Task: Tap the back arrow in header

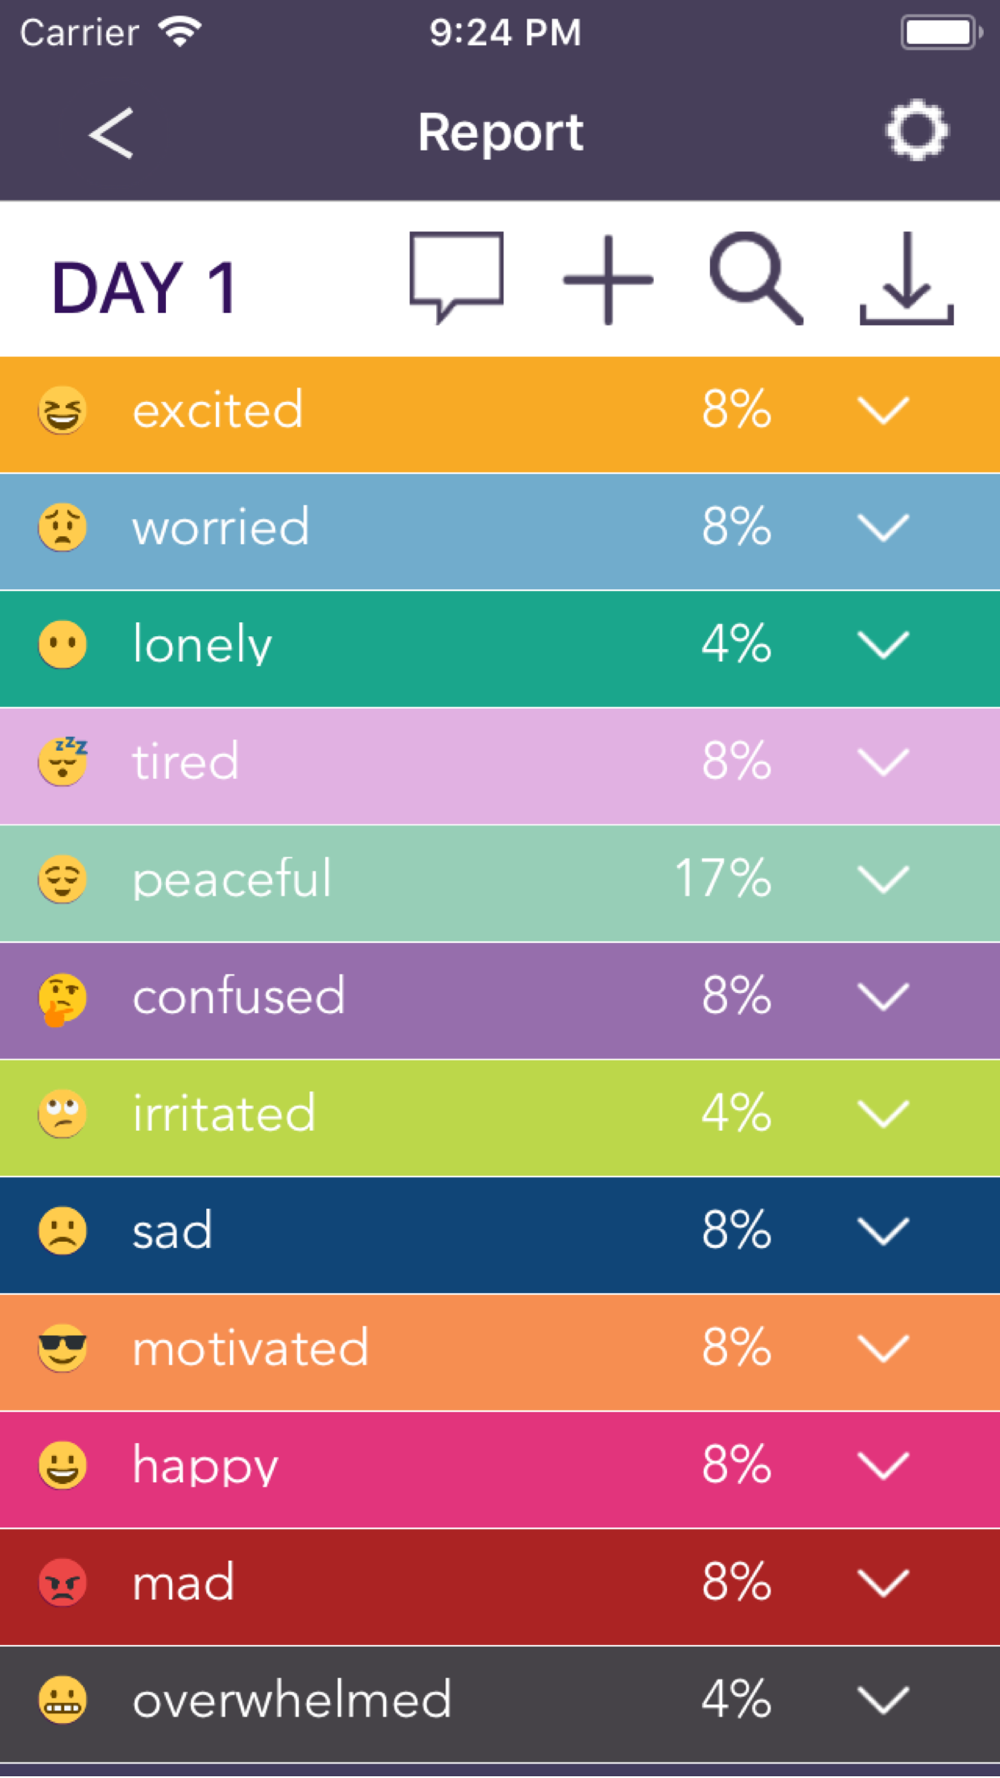Action: coord(111,133)
